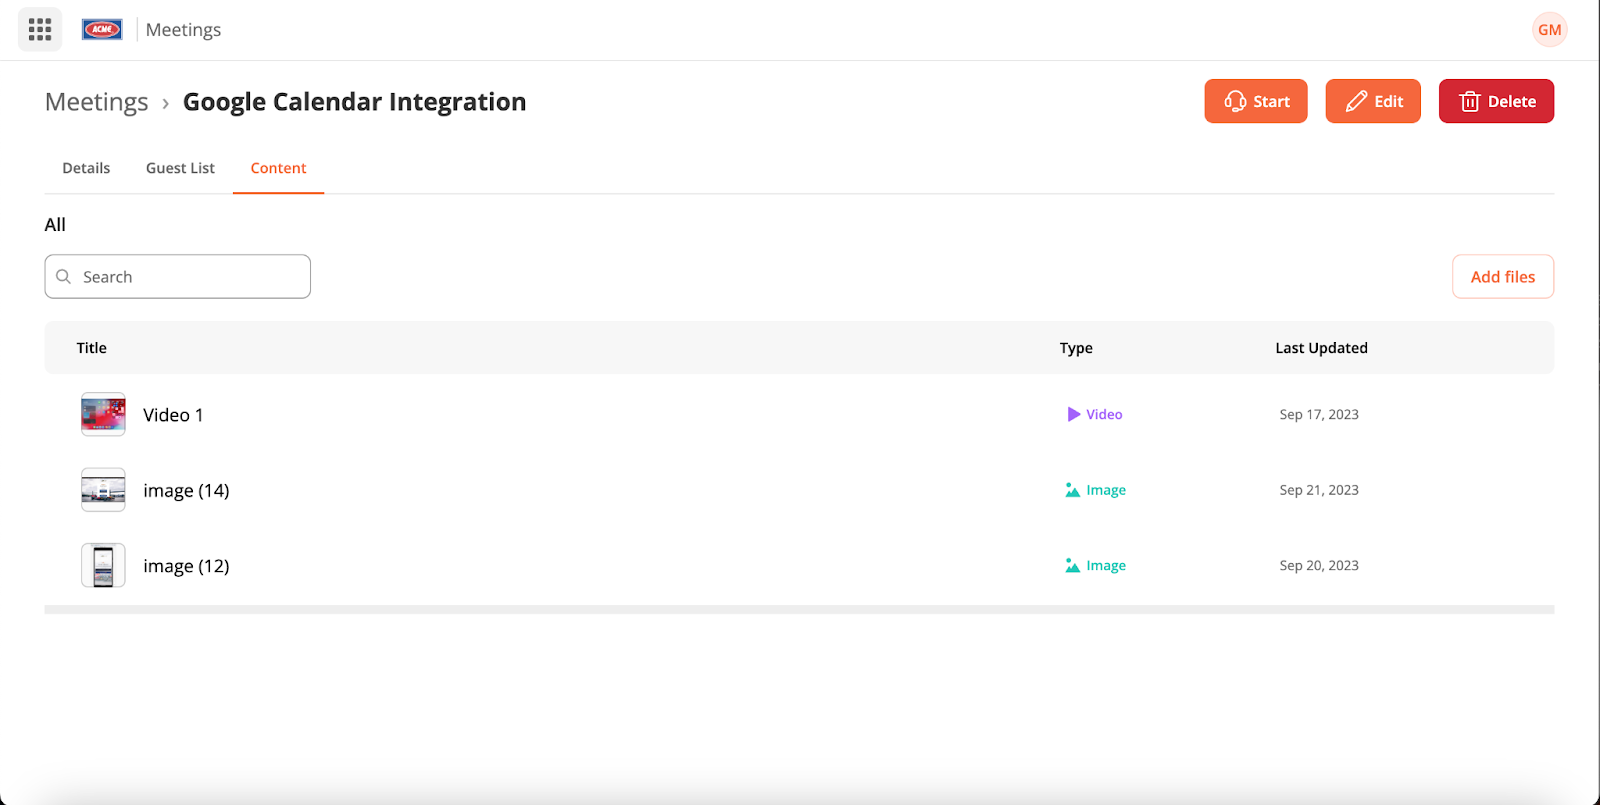The height and width of the screenshot is (805, 1600).
Task: Edit the meeting
Action: tap(1373, 101)
